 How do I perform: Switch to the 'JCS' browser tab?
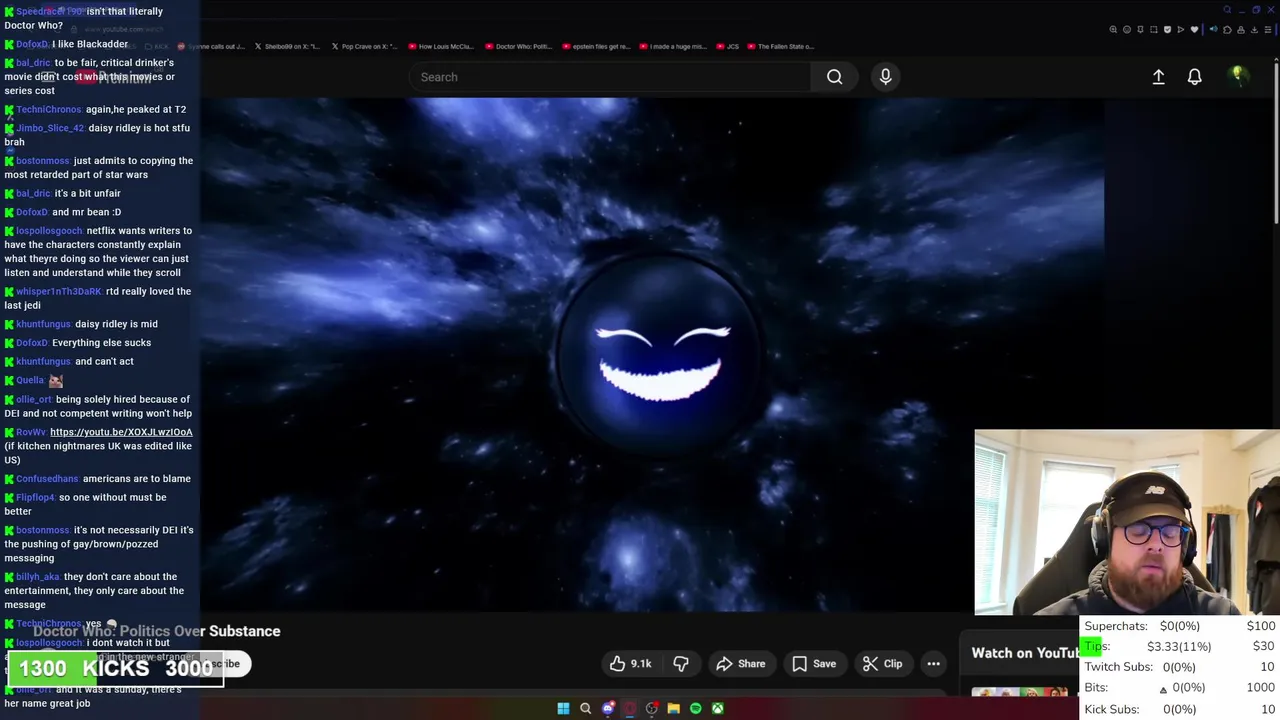[727, 46]
